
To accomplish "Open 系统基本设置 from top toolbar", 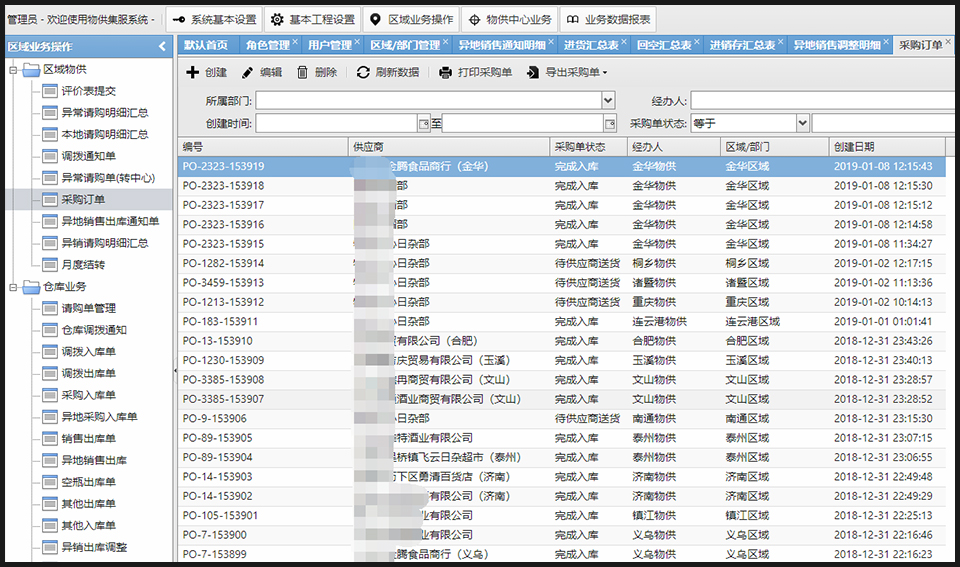I will coord(211,19).
